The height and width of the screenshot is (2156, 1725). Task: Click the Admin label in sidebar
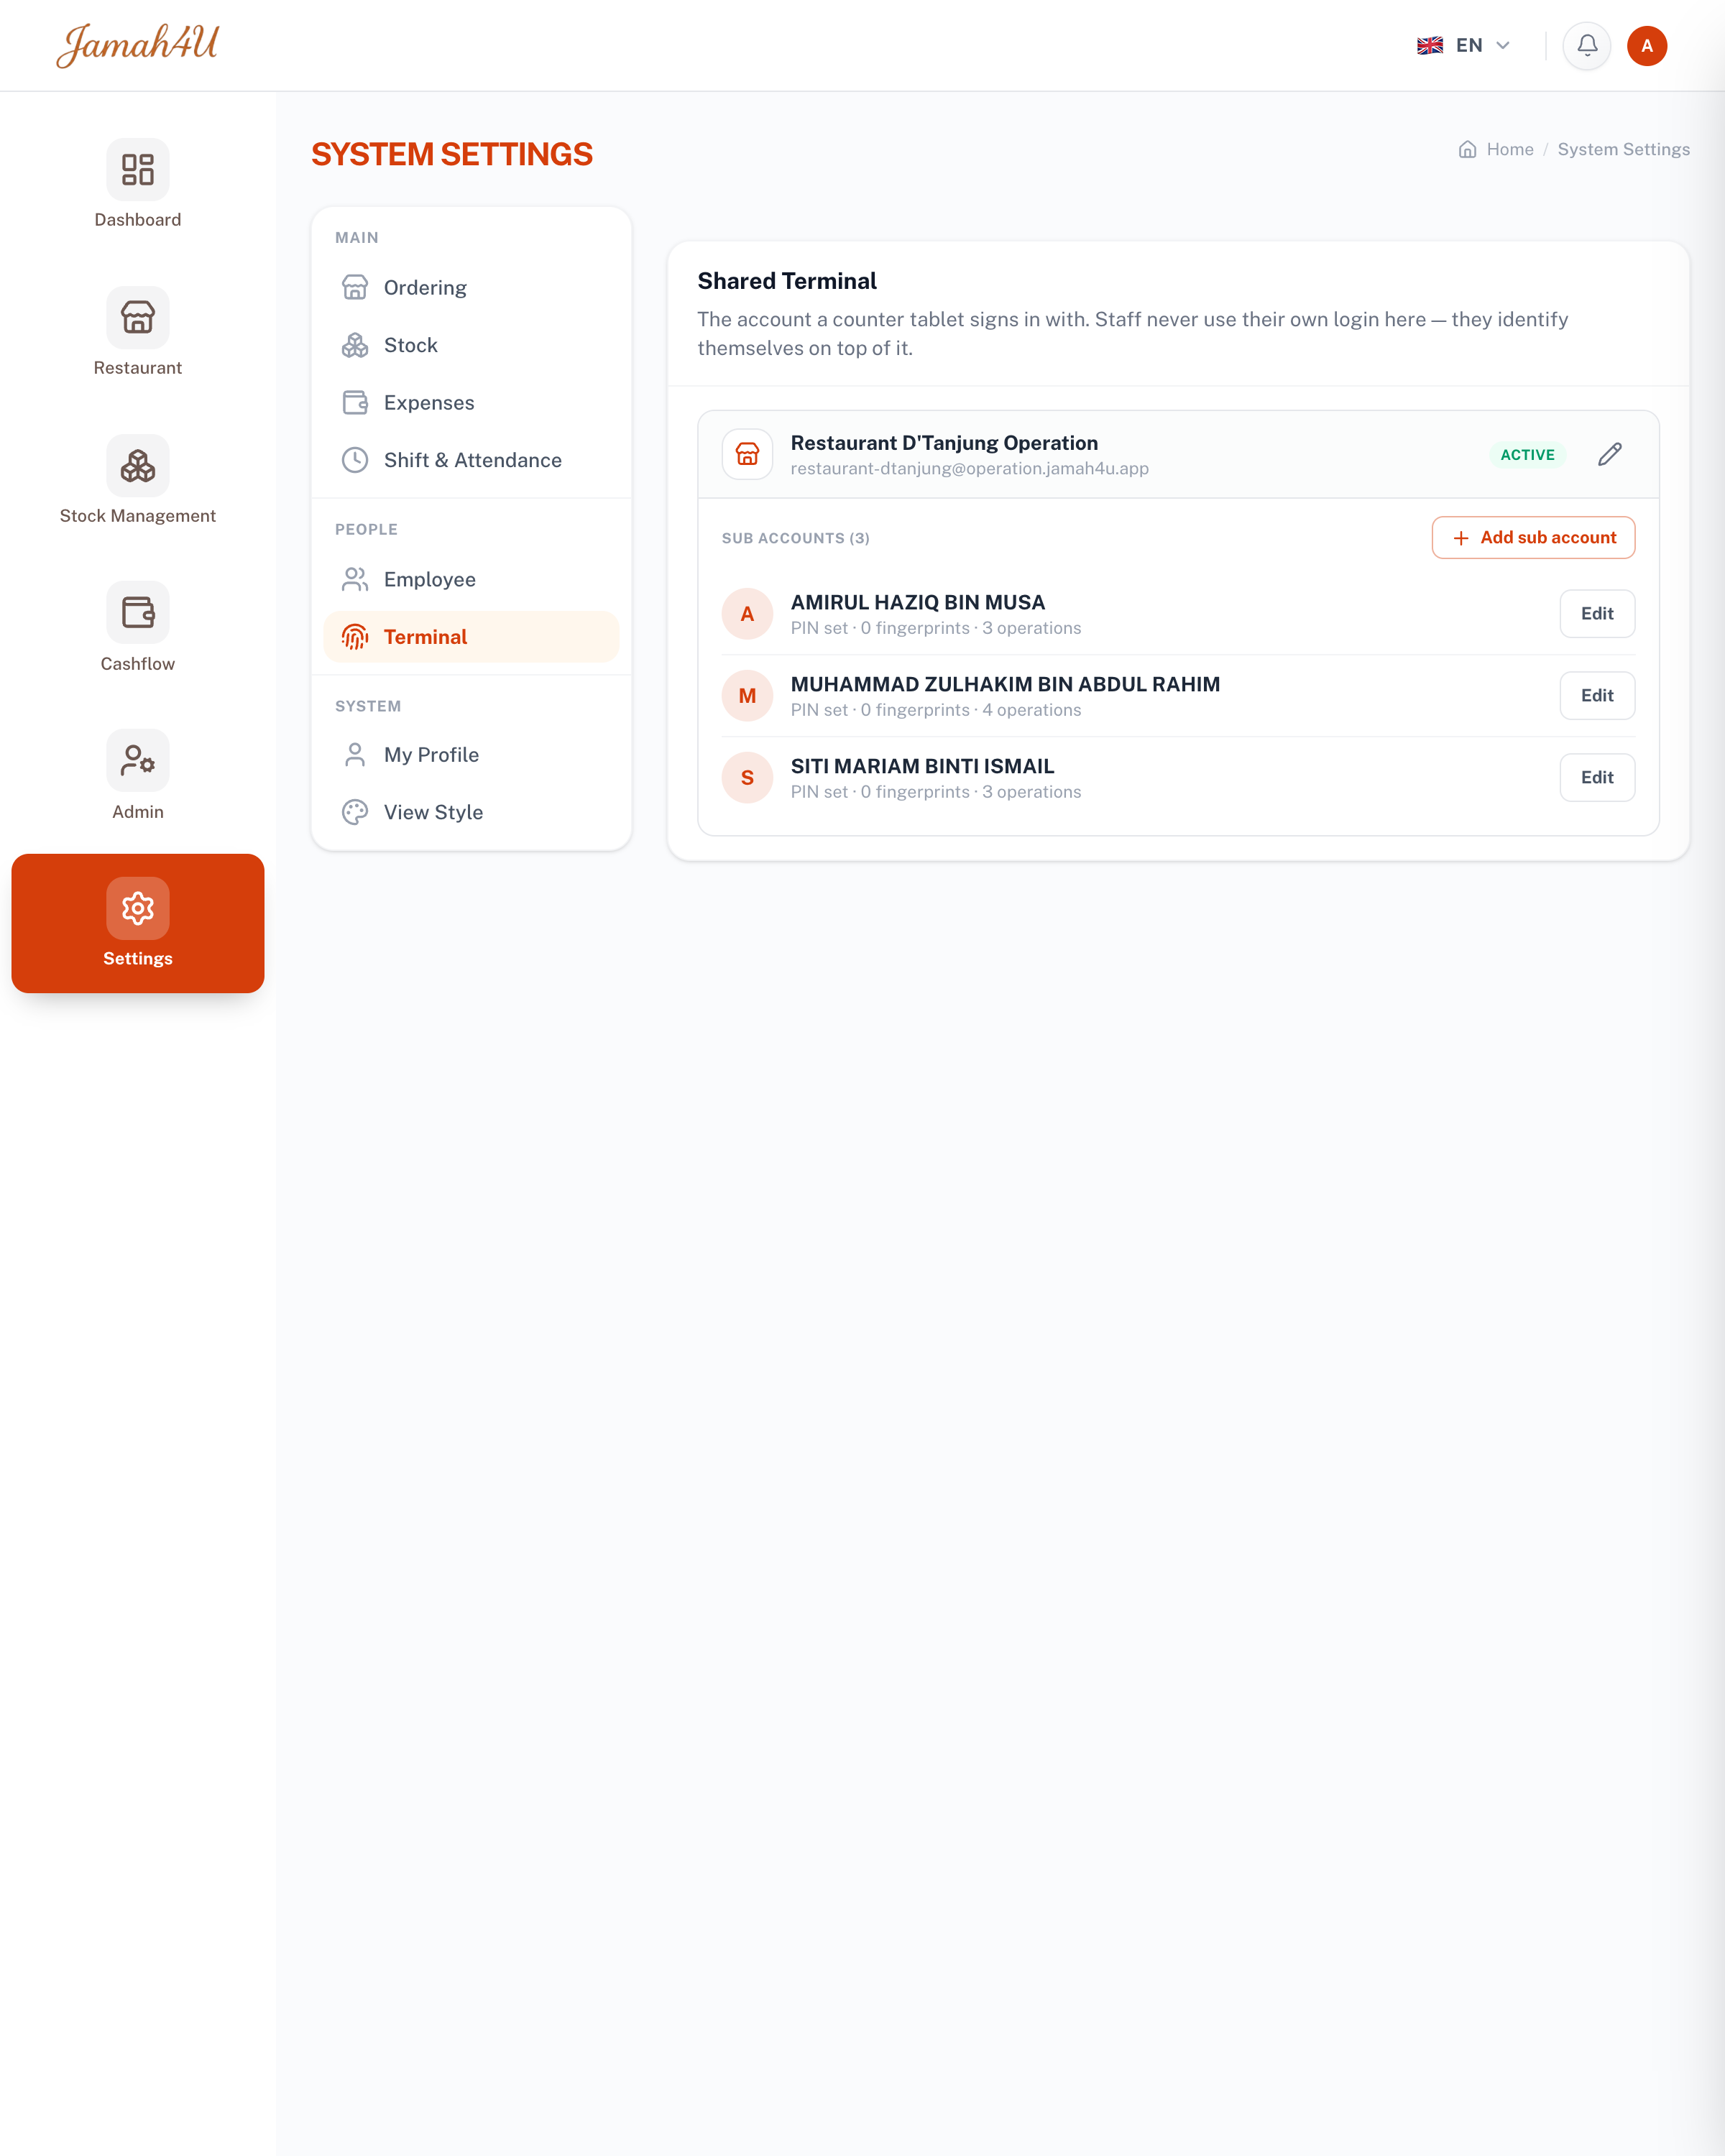[138, 812]
